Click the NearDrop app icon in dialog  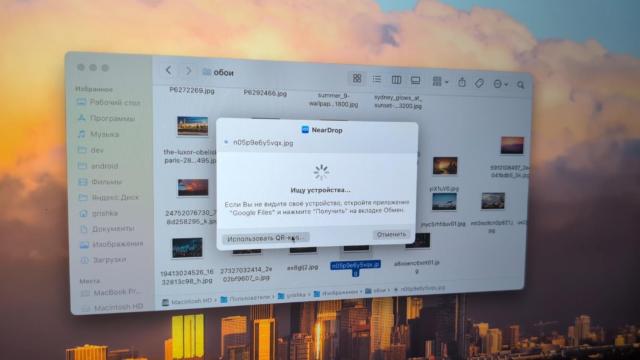coord(305,130)
